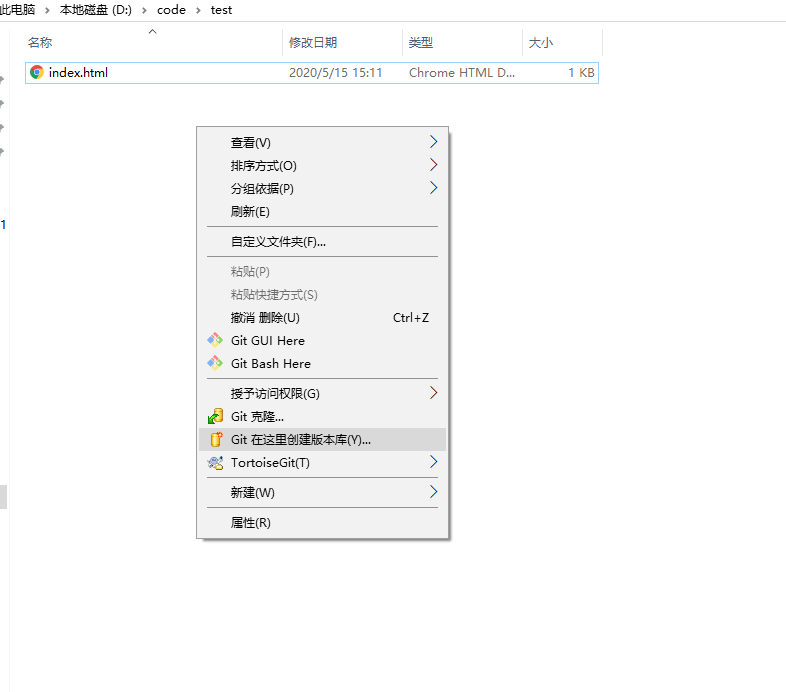Image resolution: width=786 pixels, height=692 pixels.
Task: Click the Git Bash Here icon
Action: (215, 363)
